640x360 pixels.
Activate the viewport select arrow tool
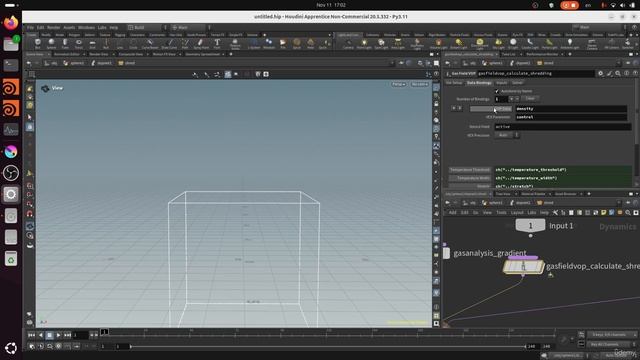(x=30, y=117)
